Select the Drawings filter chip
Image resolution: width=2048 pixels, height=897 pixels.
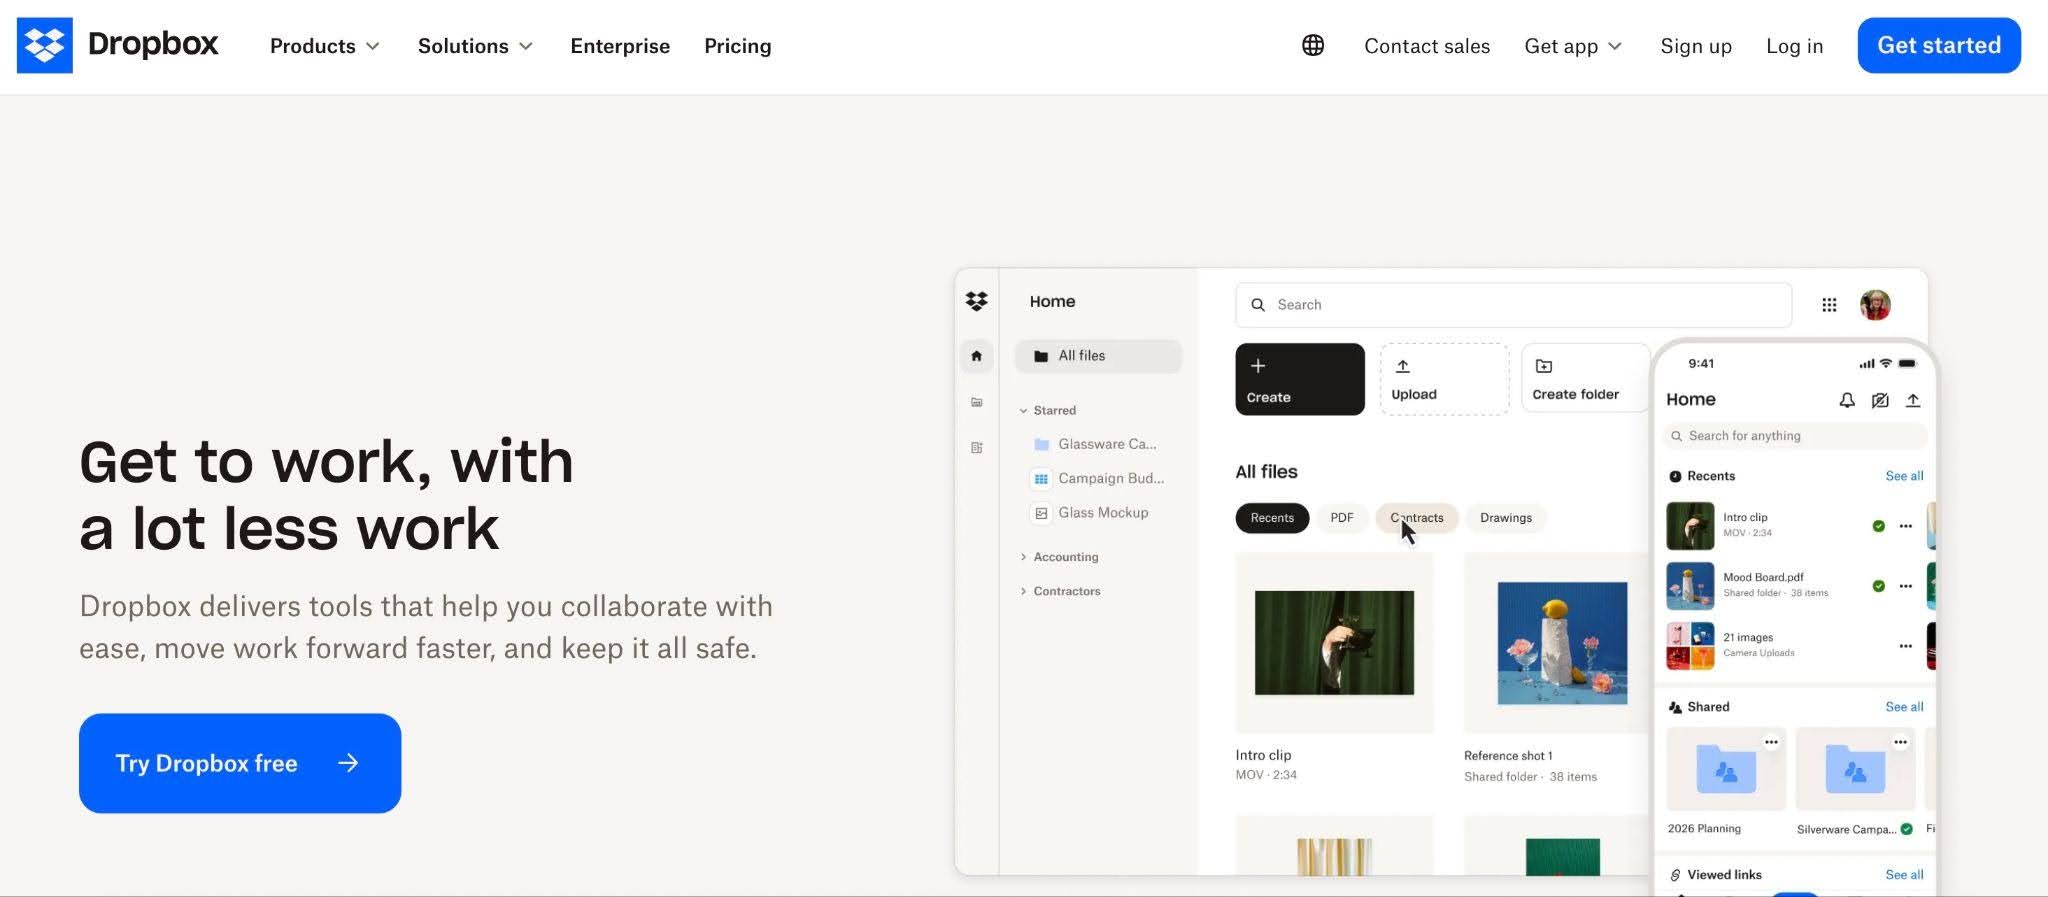(1506, 518)
